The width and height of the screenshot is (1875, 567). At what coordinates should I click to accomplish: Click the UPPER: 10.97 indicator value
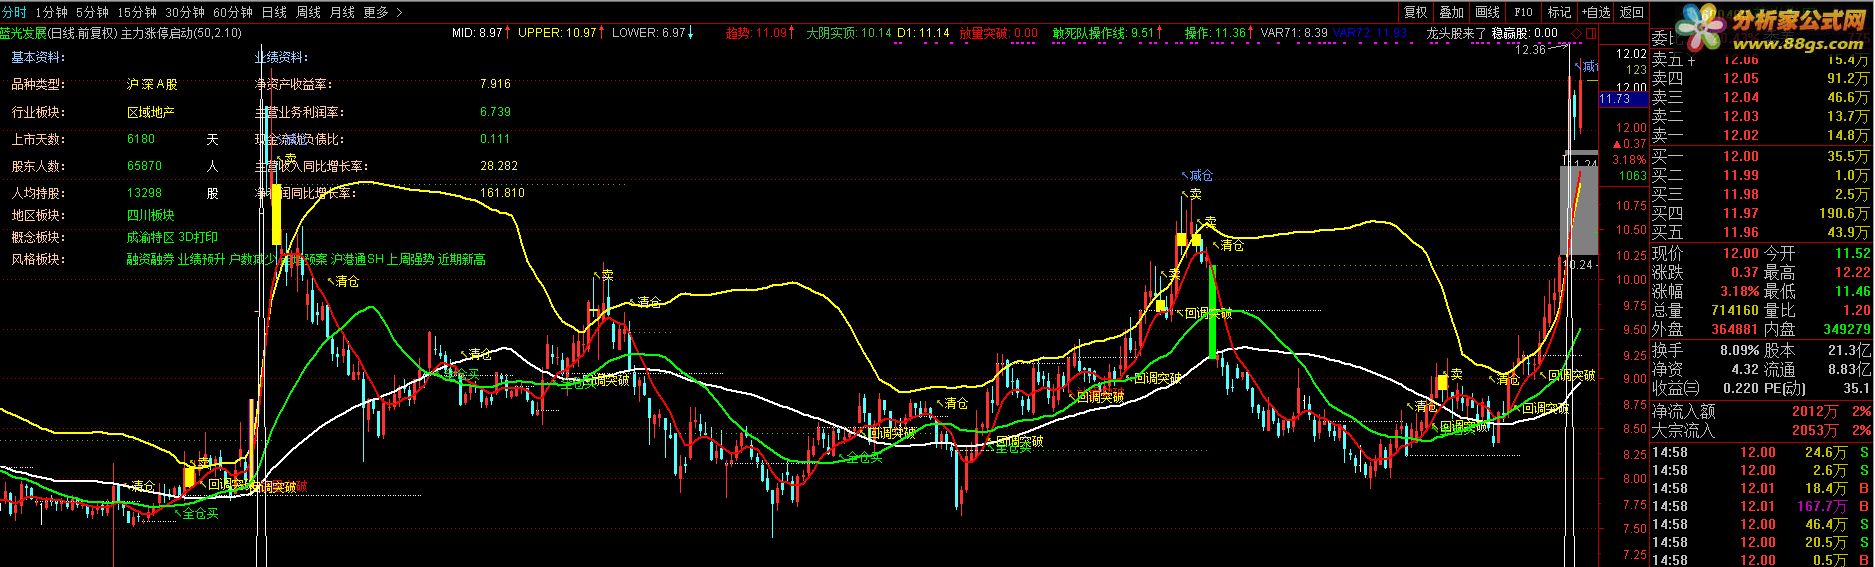[557, 33]
